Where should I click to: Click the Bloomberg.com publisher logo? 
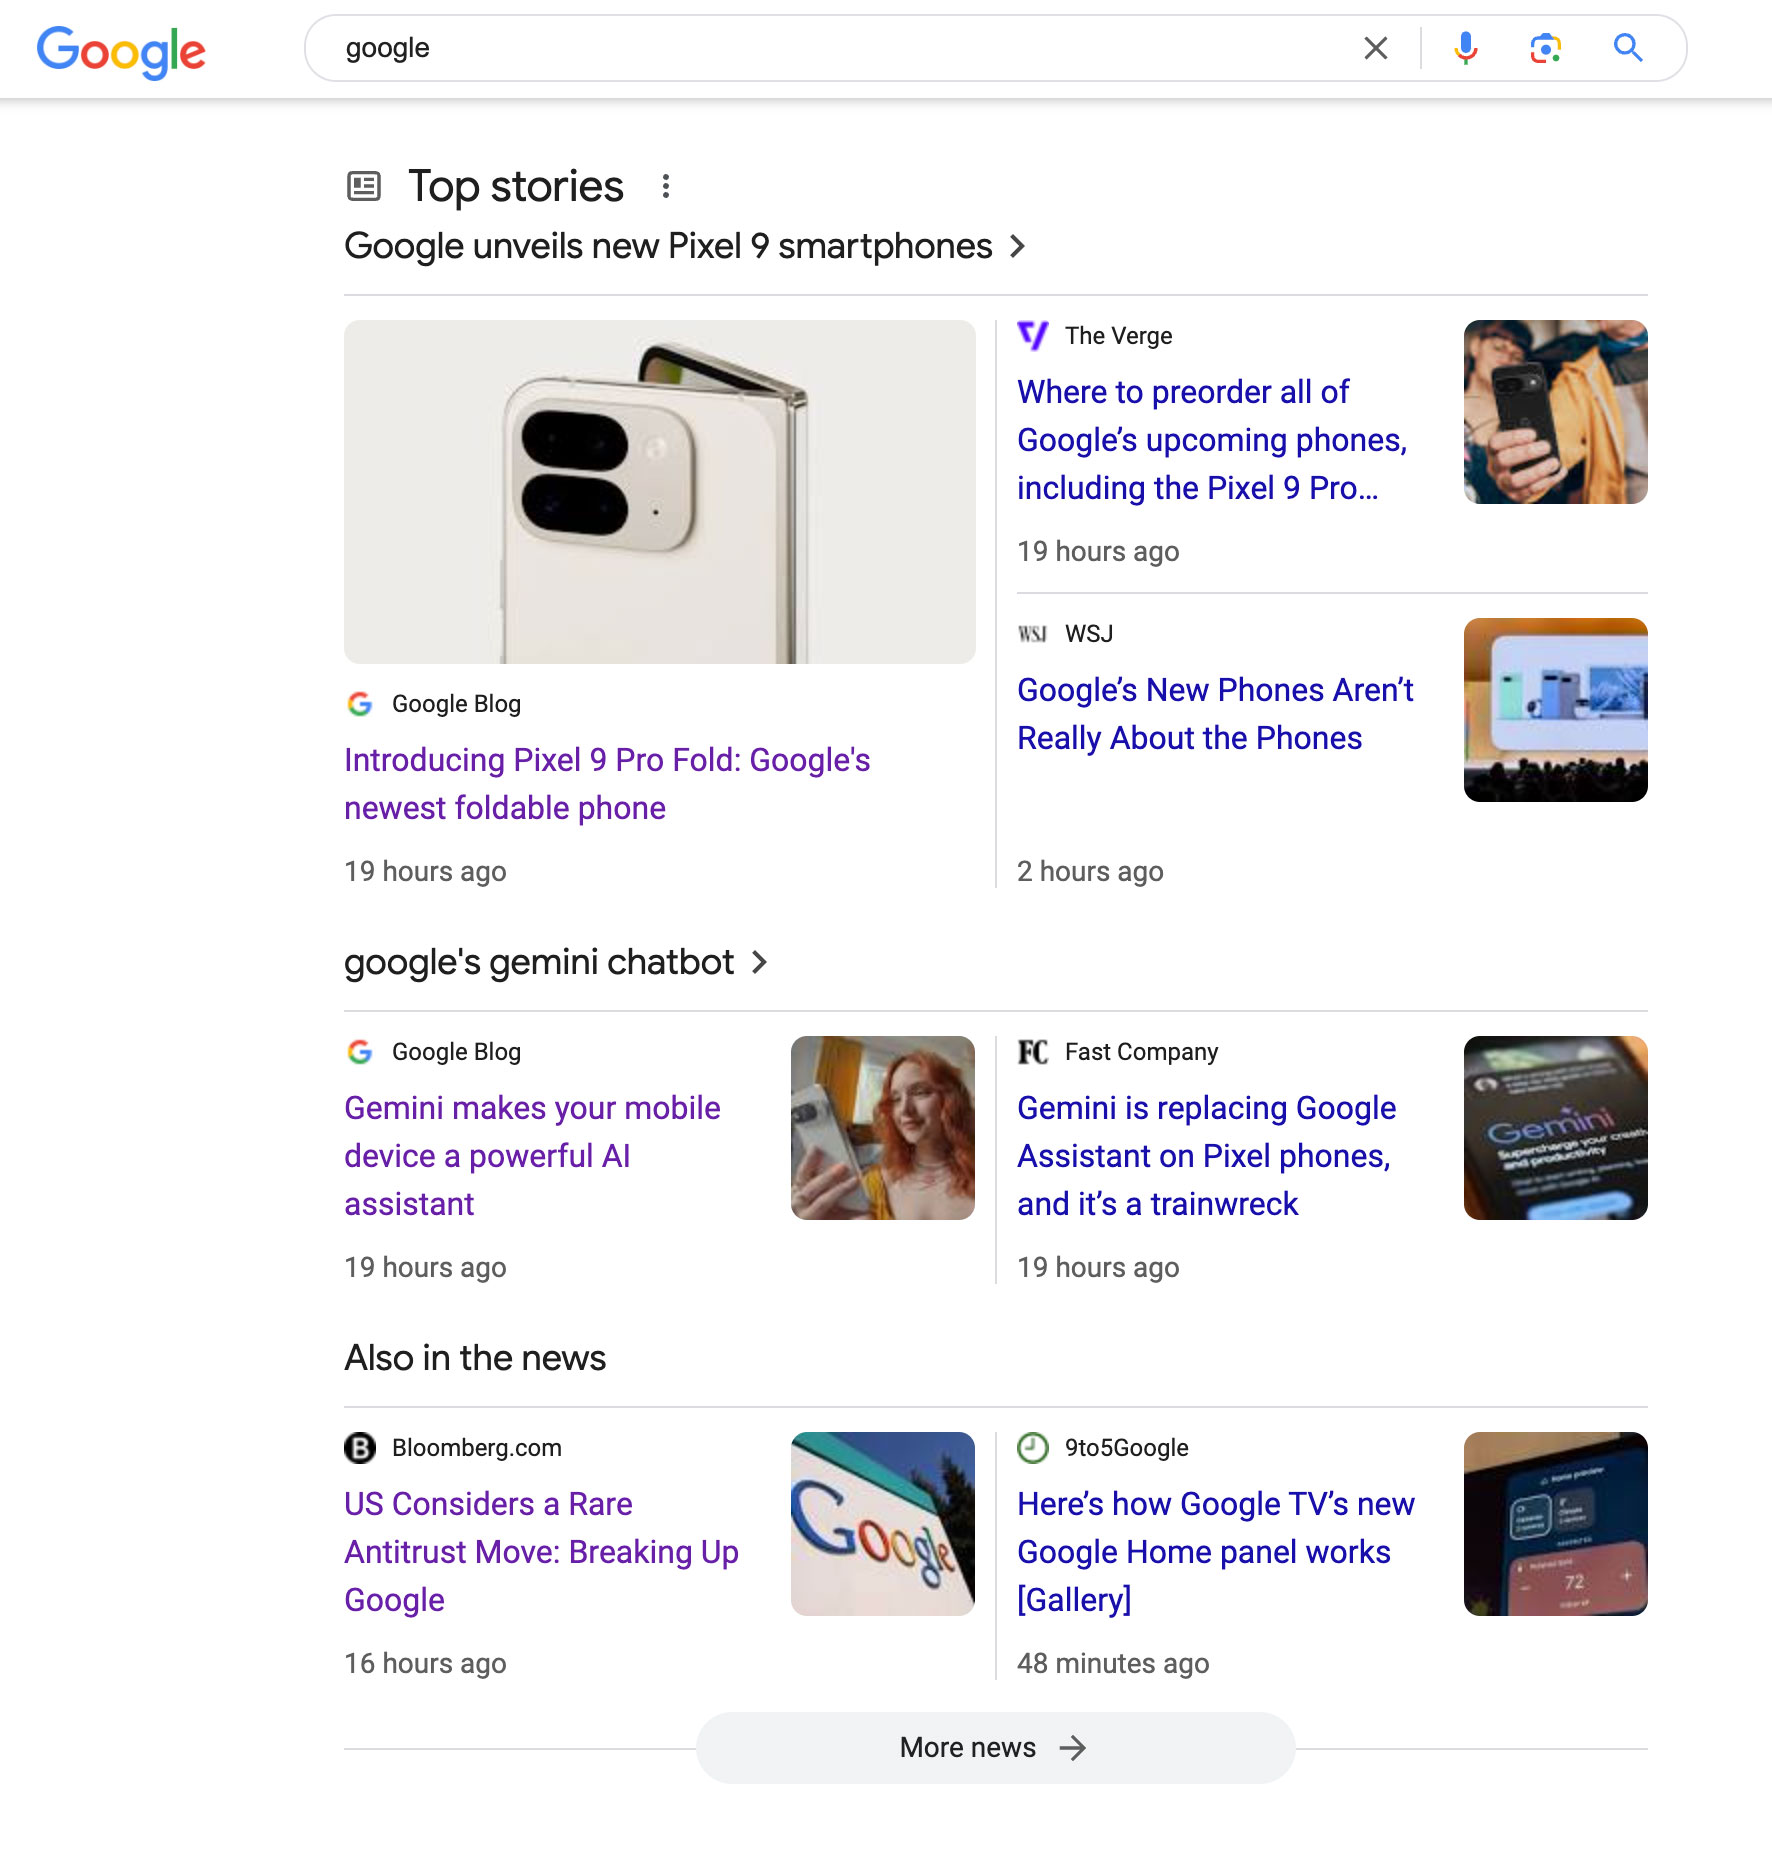point(361,1448)
